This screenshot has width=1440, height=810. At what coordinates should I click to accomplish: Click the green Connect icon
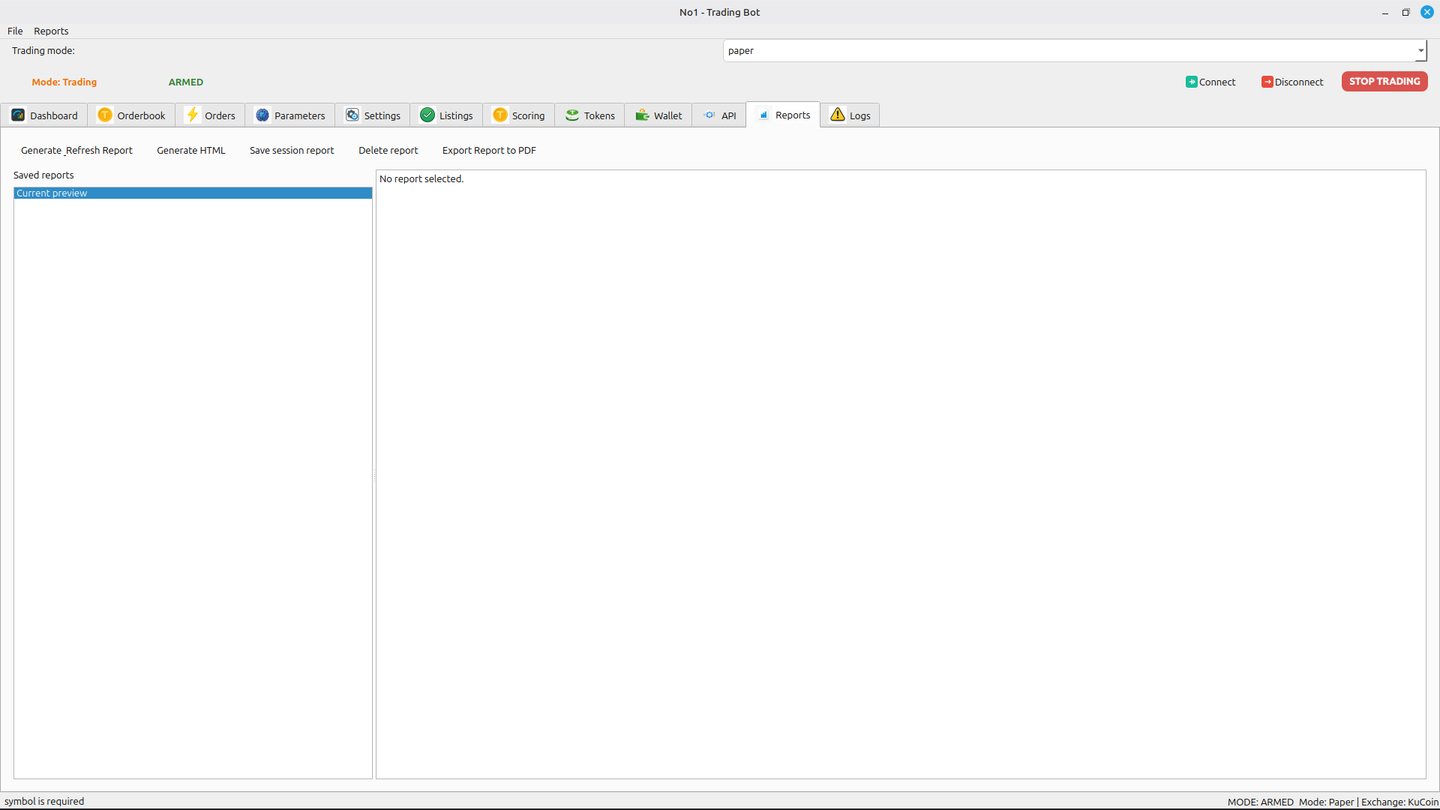[x=1191, y=82]
